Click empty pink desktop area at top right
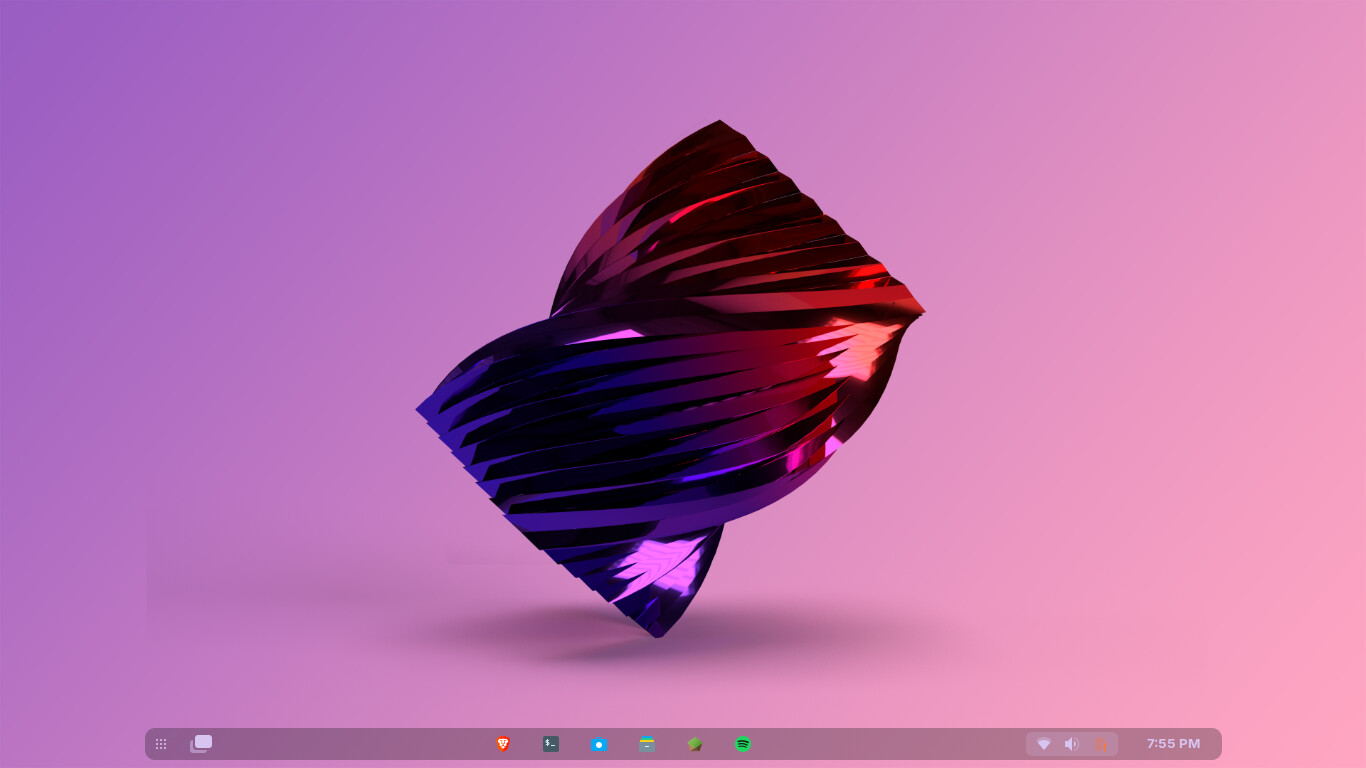The width and height of the screenshot is (1366, 768). (1200, 120)
